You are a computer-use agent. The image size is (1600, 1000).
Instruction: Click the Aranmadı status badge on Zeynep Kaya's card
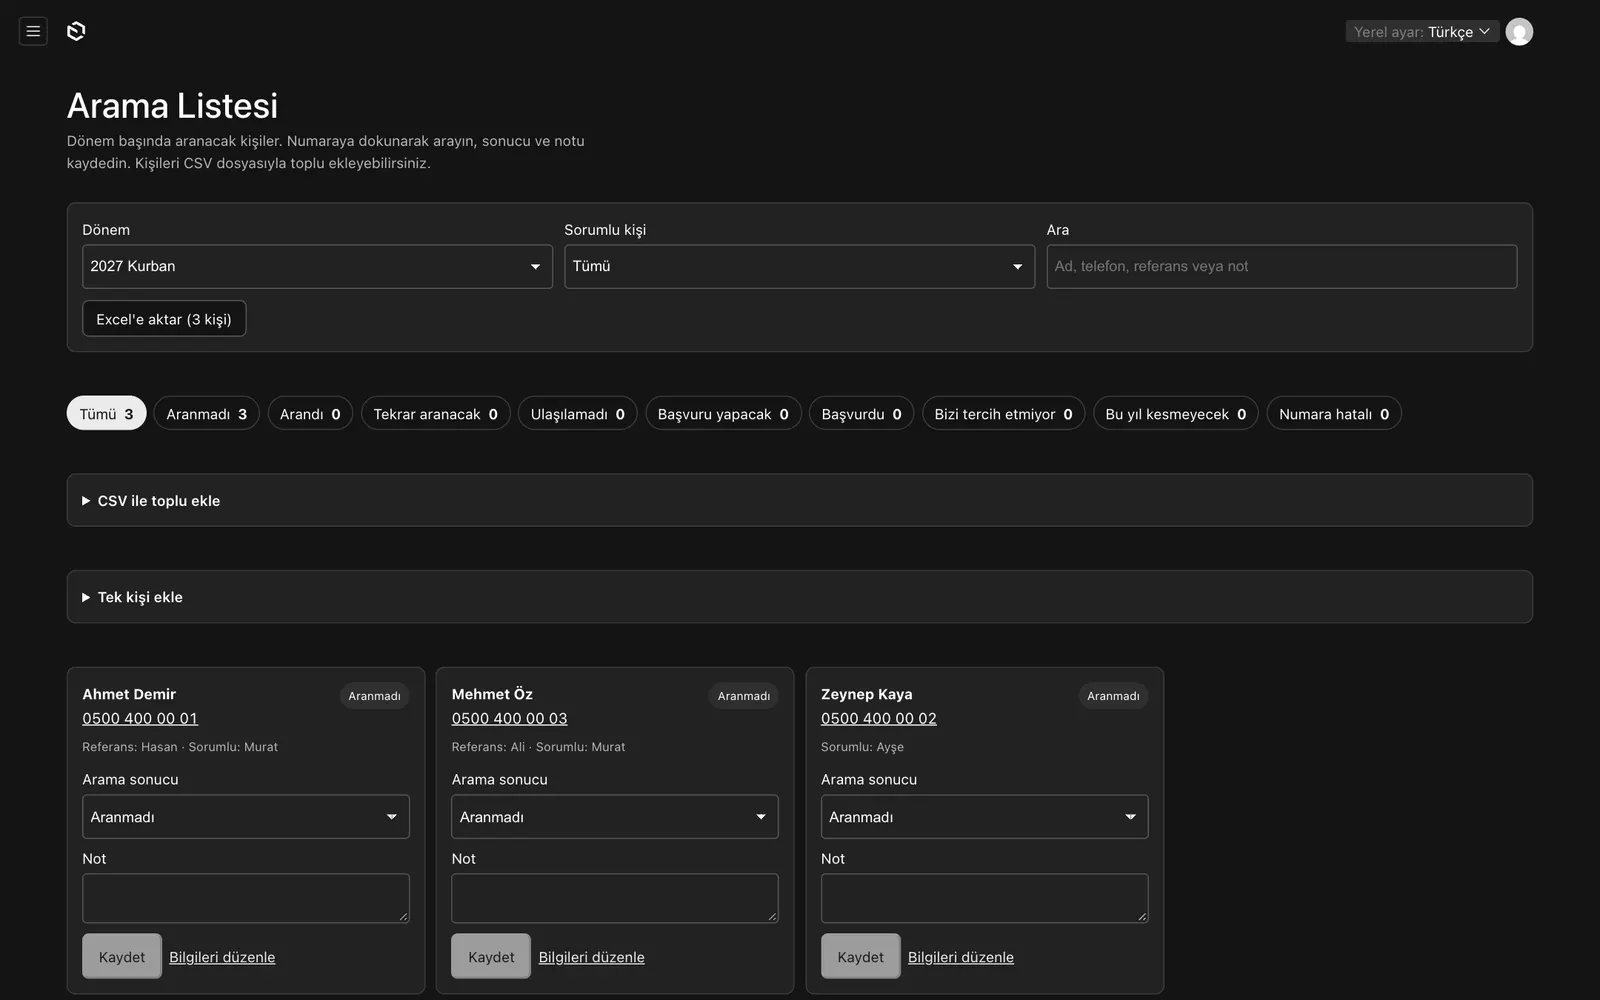click(1113, 696)
